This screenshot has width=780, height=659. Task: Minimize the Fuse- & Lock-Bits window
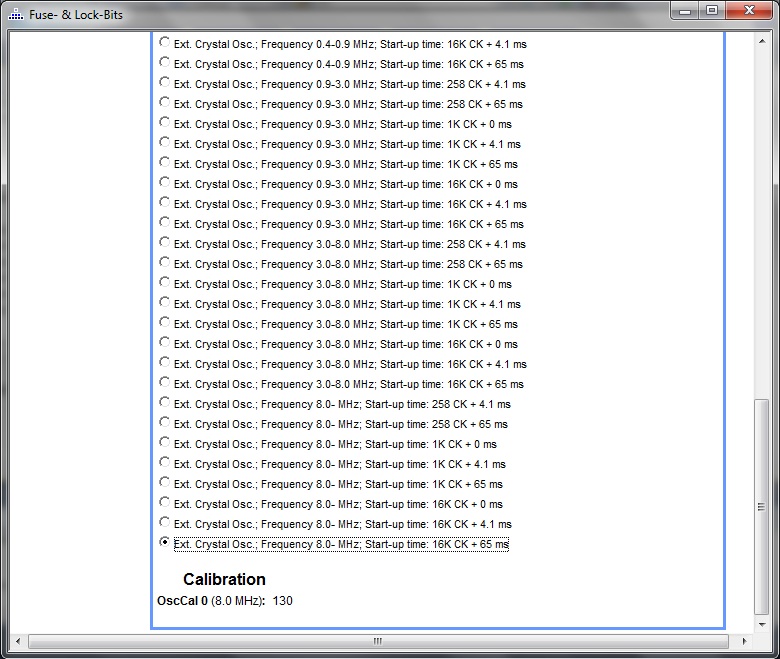coord(685,10)
